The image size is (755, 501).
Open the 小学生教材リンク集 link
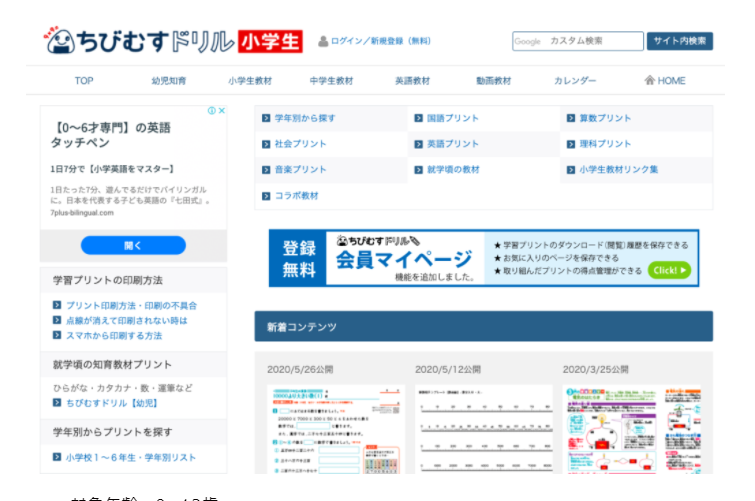pyautogui.click(x=619, y=170)
